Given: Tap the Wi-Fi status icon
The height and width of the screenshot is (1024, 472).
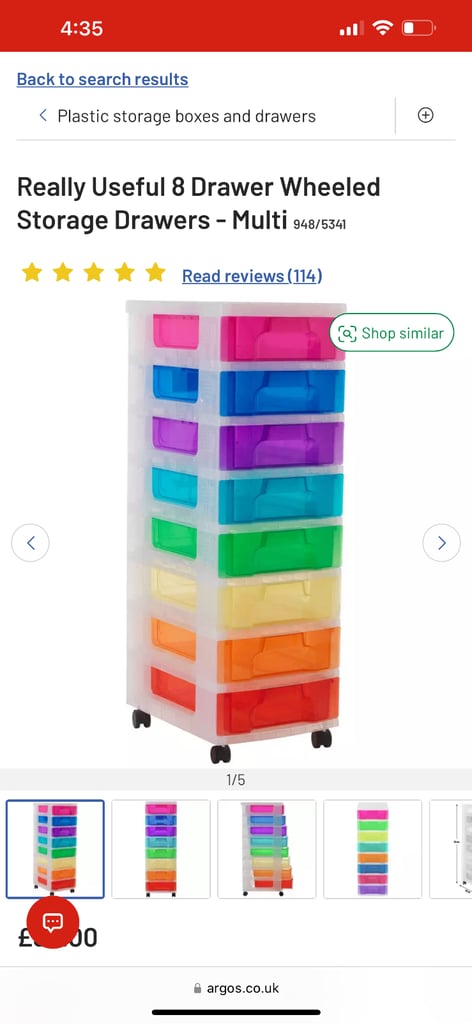Looking at the screenshot, I should point(382,28).
